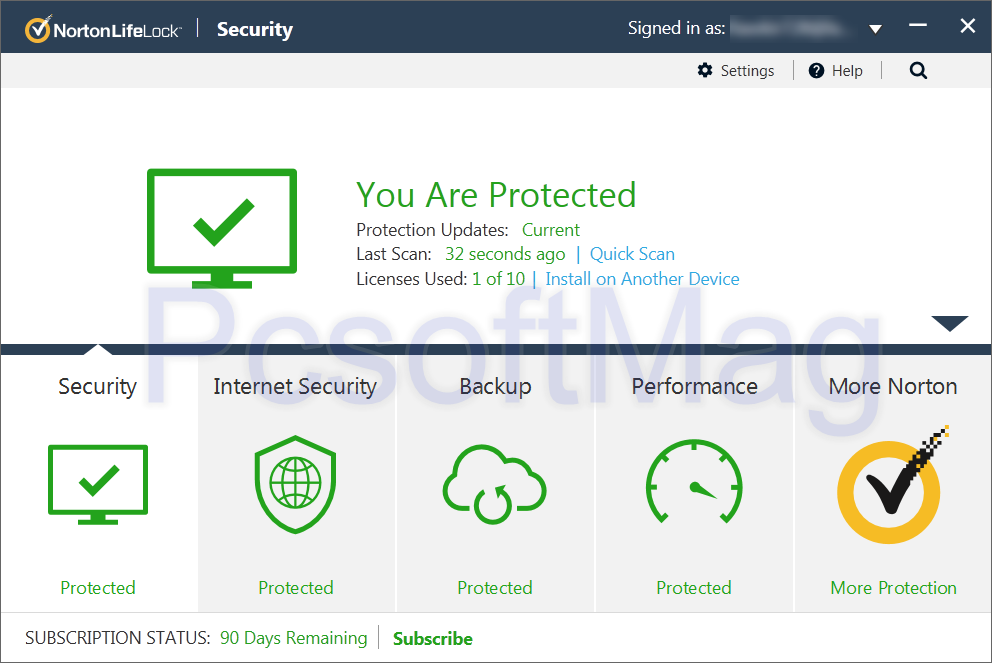The image size is (992, 663).
Task: Close the Norton window
Action: click(967, 26)
